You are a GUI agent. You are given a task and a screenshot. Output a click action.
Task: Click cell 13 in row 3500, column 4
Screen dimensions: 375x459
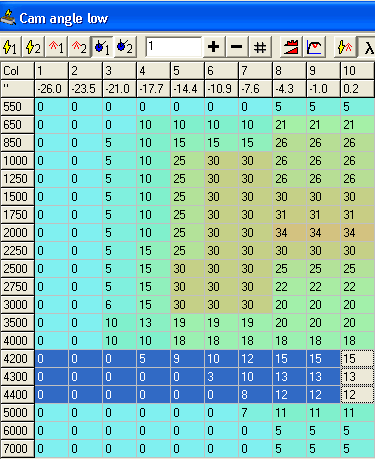(x=154, y=323)
